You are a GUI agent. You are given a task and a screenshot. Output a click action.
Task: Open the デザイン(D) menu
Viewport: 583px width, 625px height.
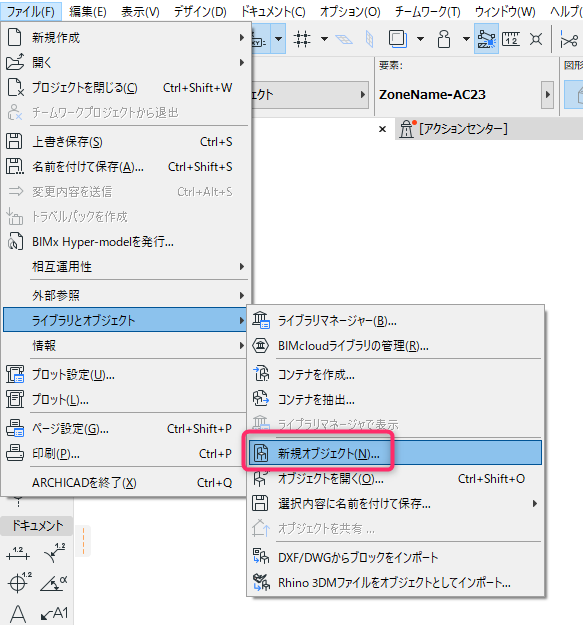pos(200,12)
